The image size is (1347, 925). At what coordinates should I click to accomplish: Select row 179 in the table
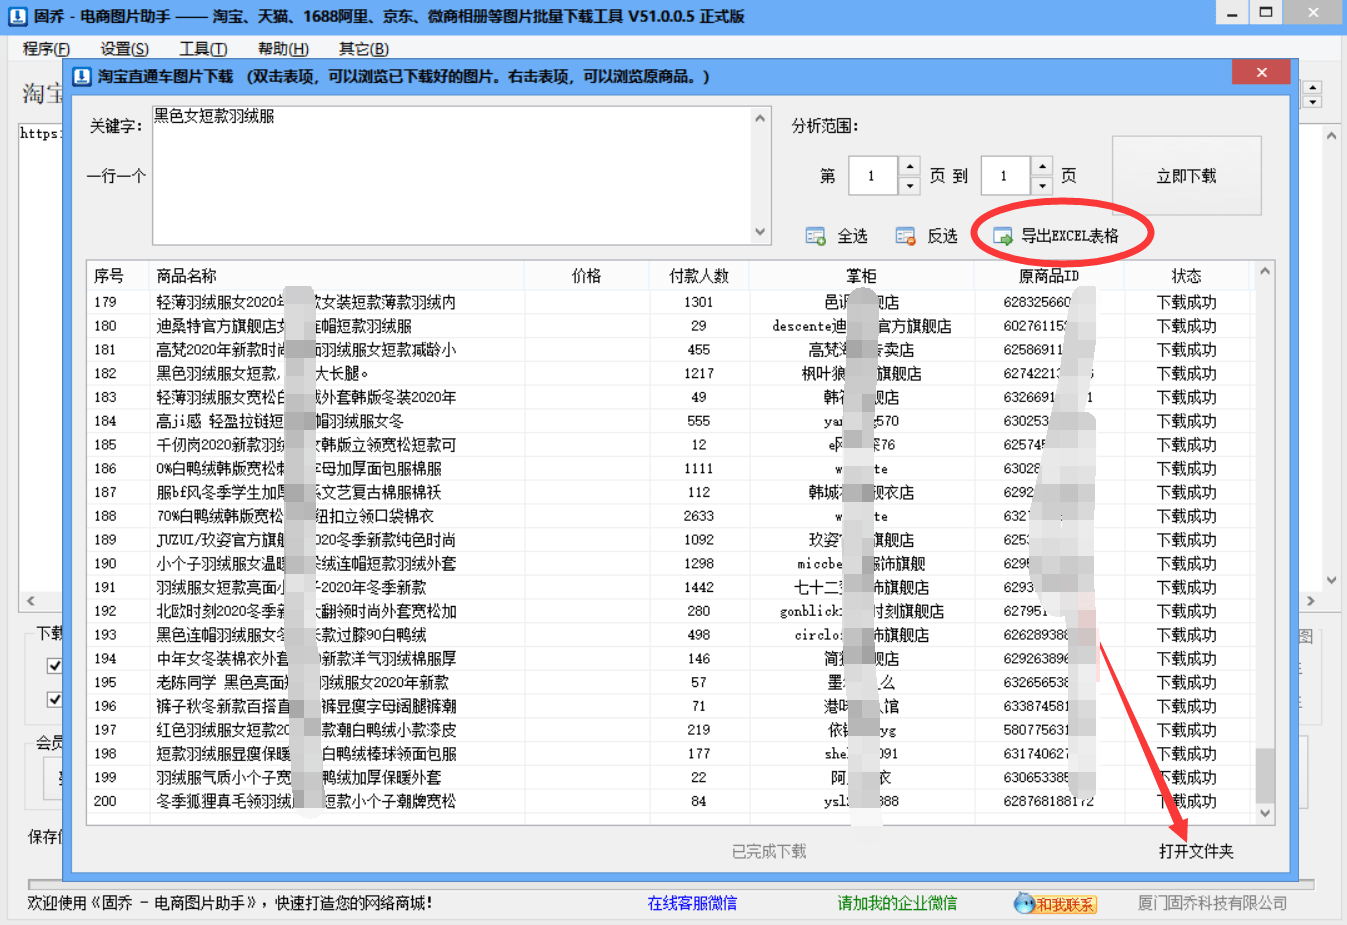pos(670,302)
